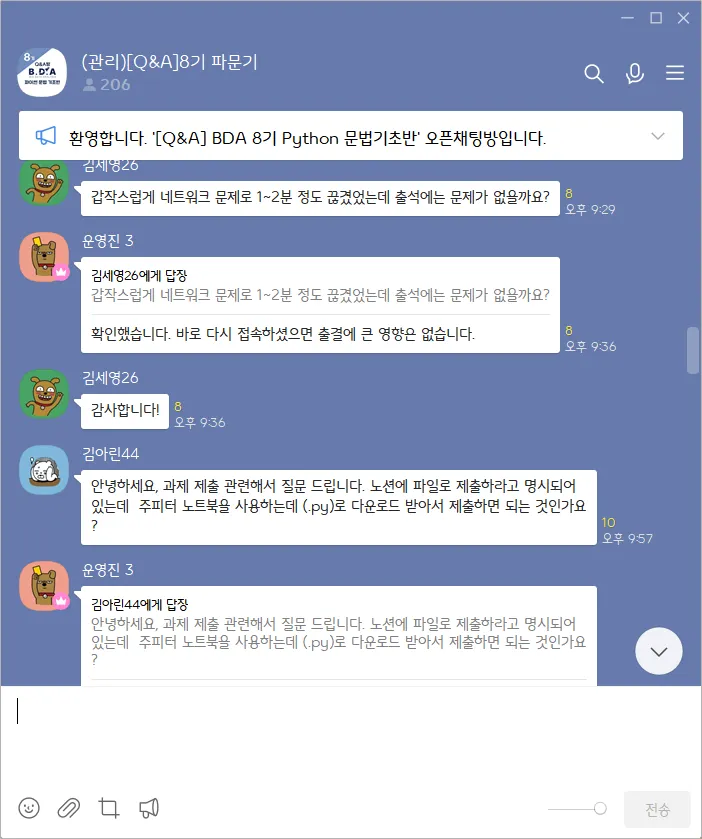Open notice megaphone icon in bottom toolbar
Image resolution: width=702 pixels, height=839 pixels.
(x=149, y=808)
